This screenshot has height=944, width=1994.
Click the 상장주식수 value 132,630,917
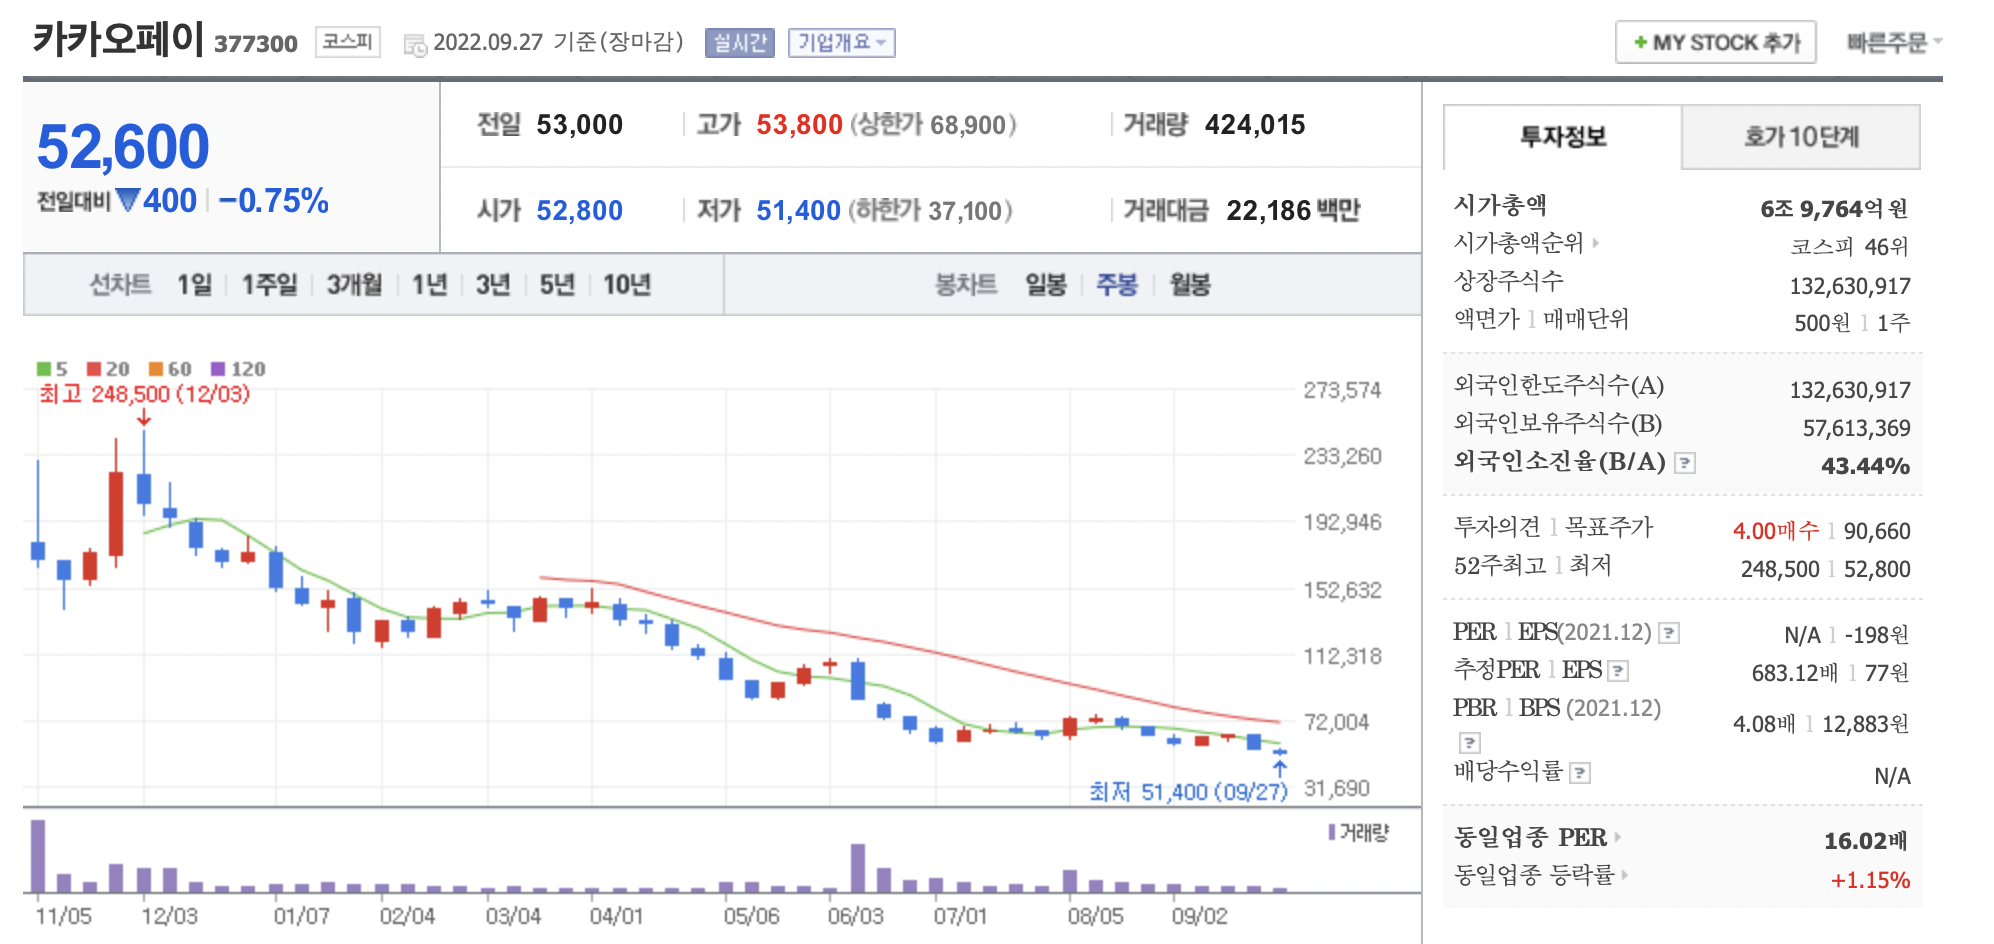tap(1850, 287)
